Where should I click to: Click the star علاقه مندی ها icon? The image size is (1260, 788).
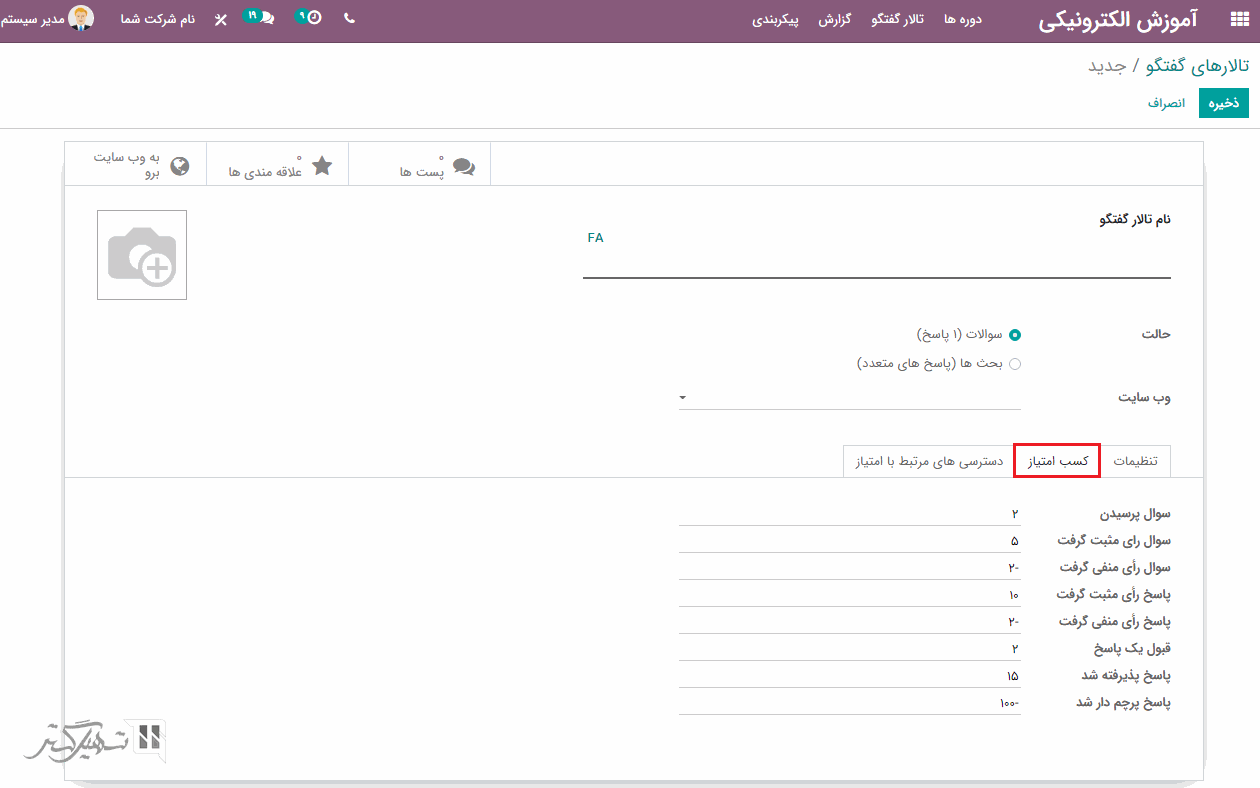tap(322, 166)
